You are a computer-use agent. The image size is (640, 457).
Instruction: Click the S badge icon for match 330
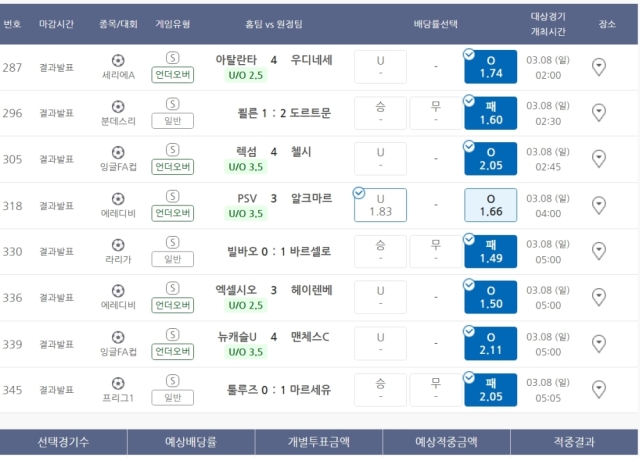click(173, 242)
